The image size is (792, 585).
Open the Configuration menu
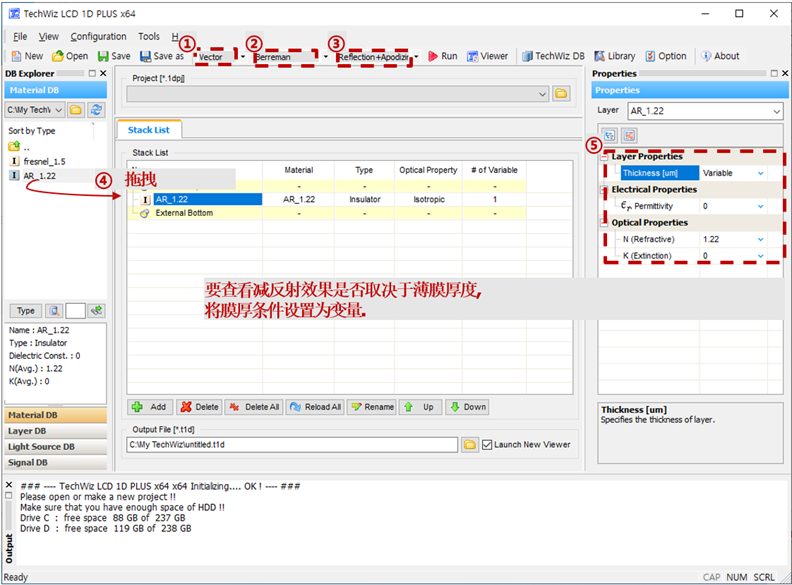(98, 36)
